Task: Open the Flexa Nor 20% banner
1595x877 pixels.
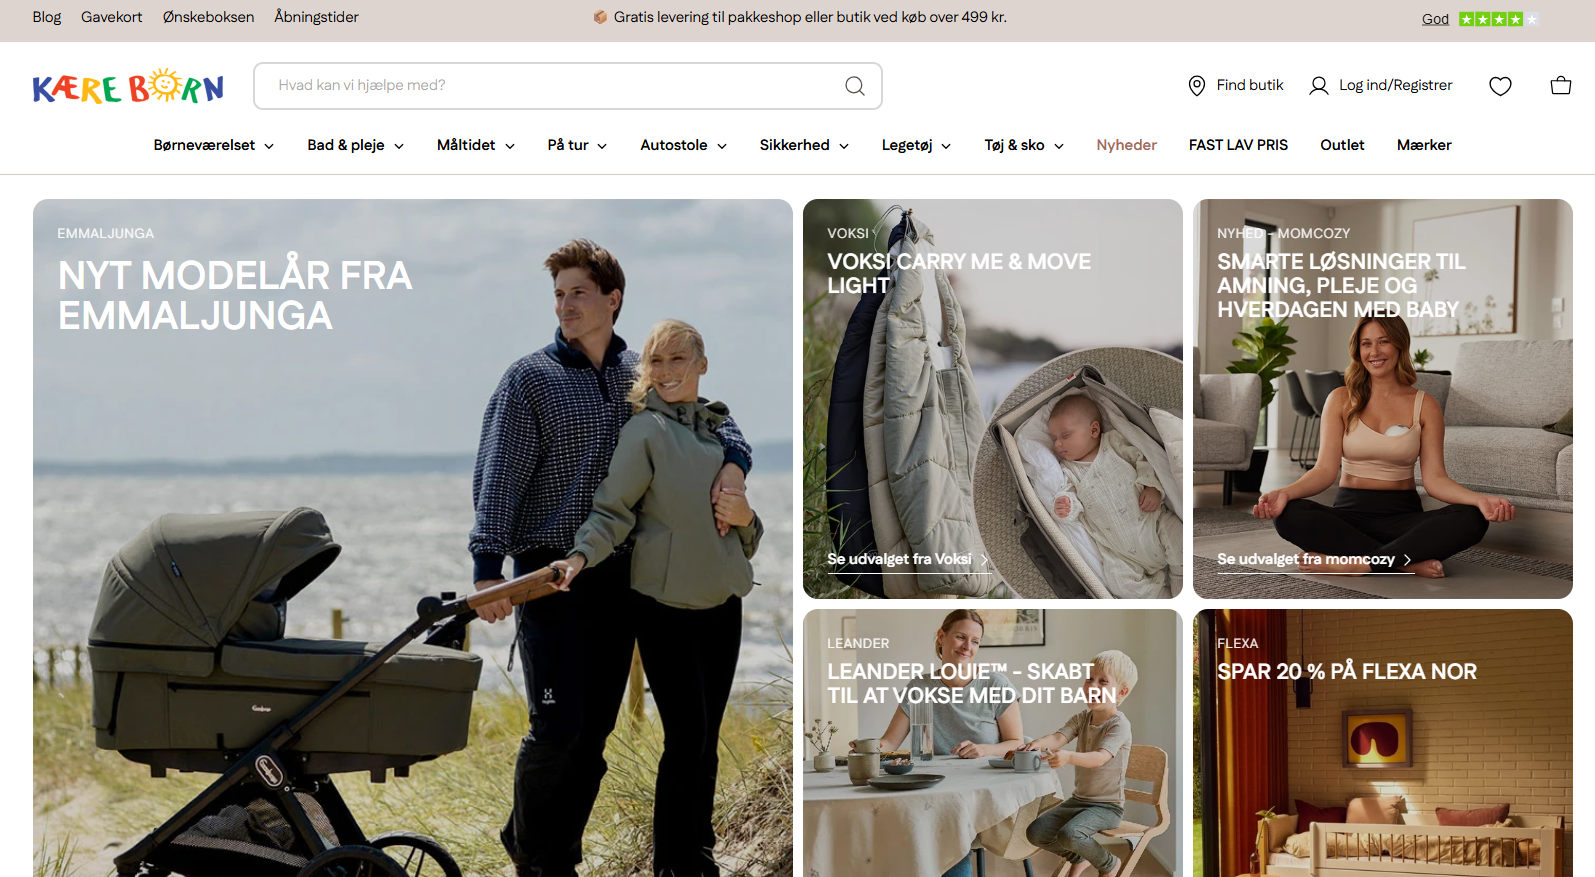Action: click(x=1383, y=743)
